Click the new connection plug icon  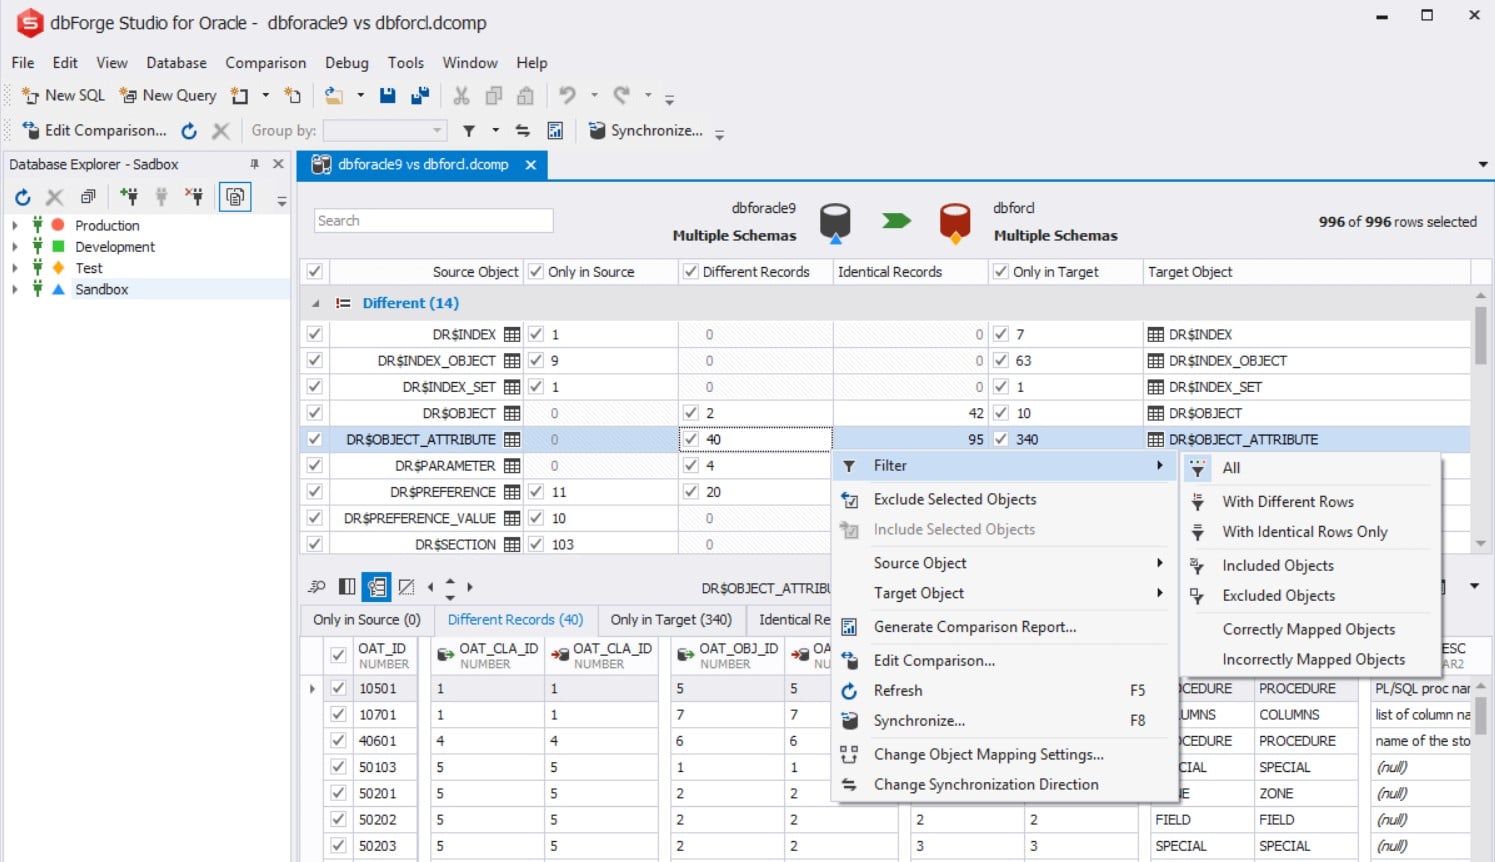coord(129,197)
